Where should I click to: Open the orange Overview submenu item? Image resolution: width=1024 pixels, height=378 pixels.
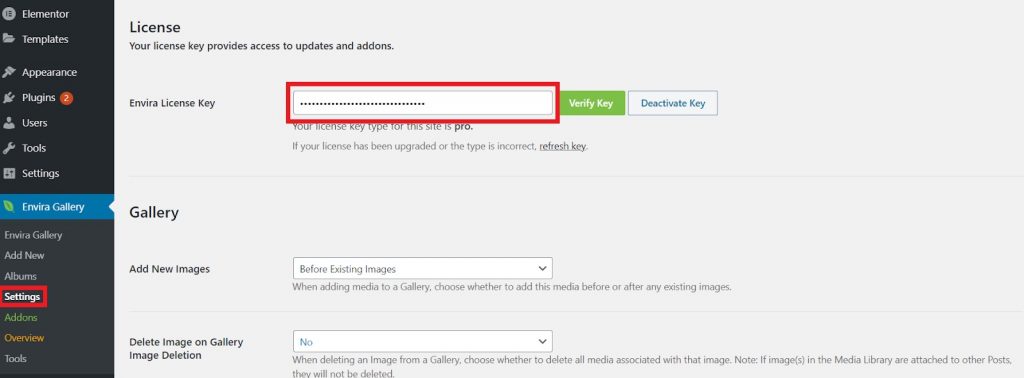click(x=24, y=338)
